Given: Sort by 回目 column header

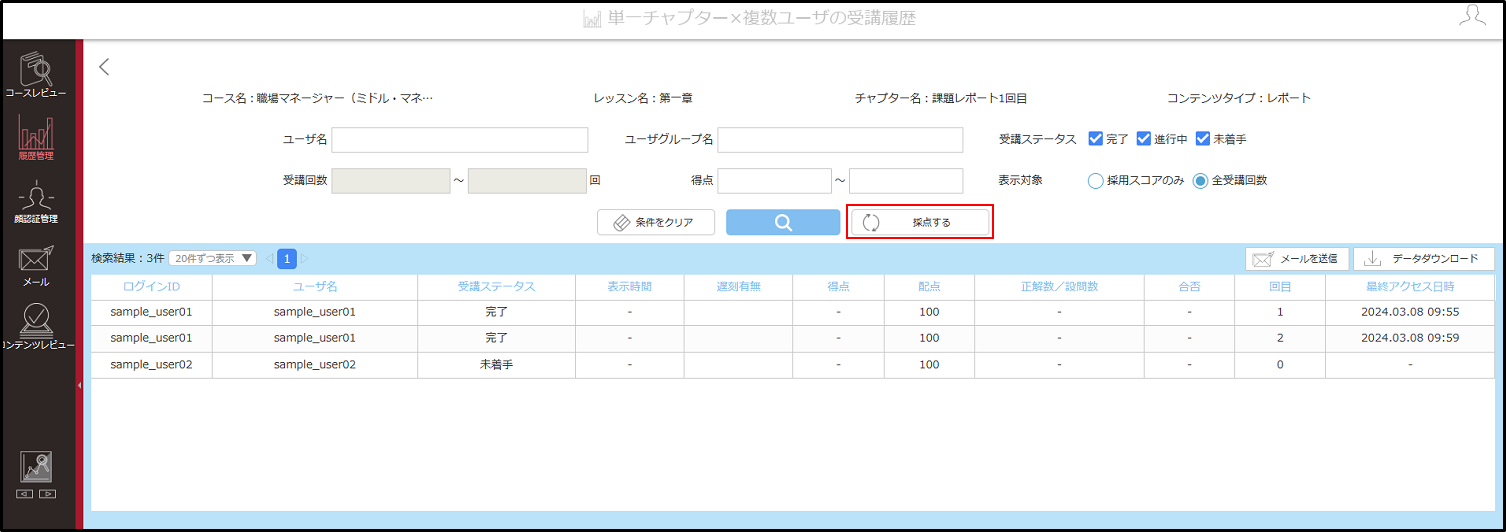Looking at the screenshot, I should [x=1280, y=287].
